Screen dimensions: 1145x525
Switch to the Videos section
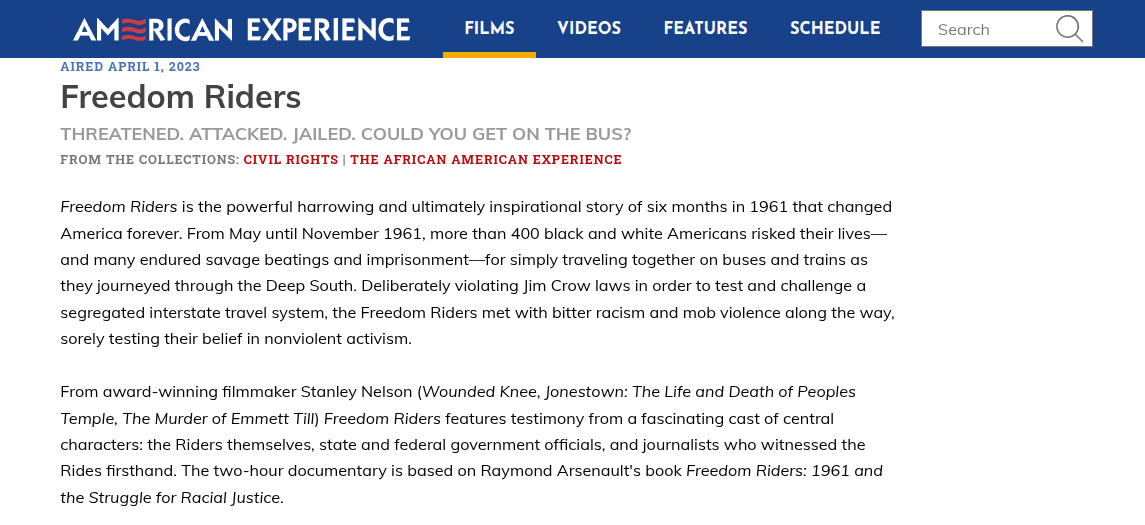coord(589,29)
